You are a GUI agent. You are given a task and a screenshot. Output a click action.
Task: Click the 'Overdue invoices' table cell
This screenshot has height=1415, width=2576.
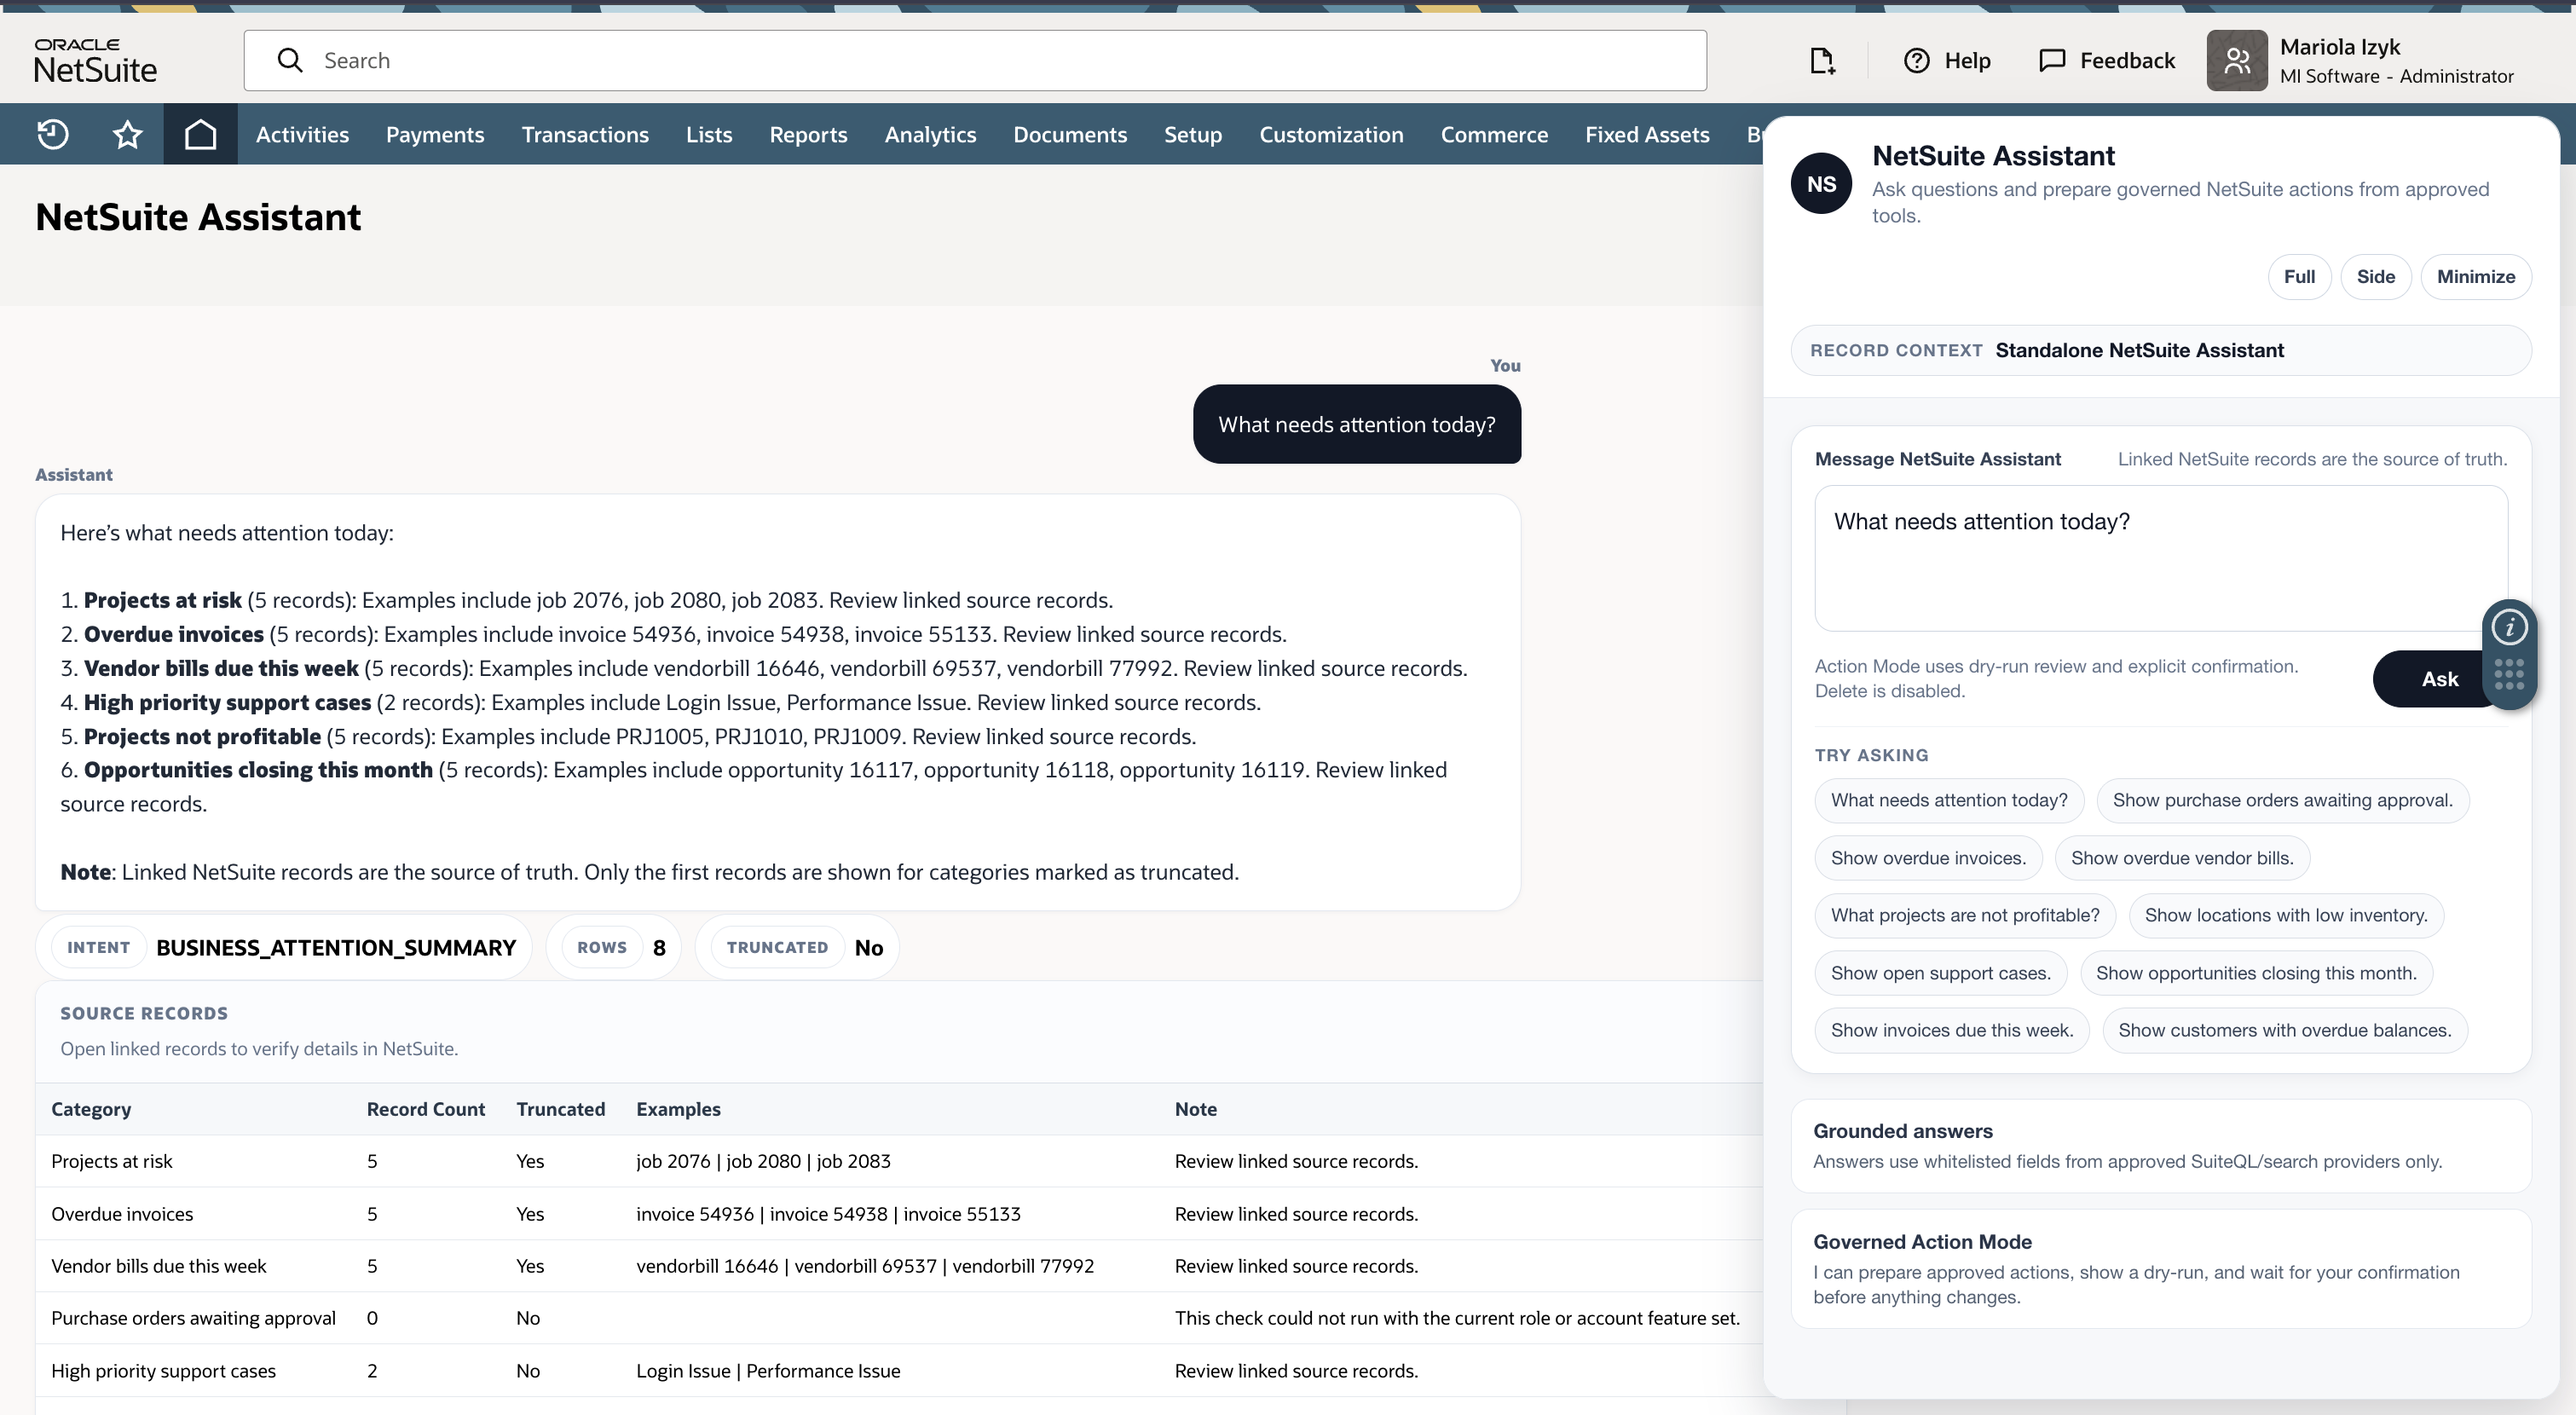[x=122, y=1214]
